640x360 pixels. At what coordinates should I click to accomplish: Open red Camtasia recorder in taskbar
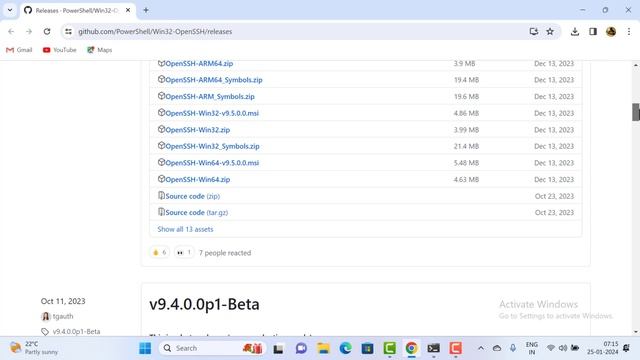pos(456,348)
